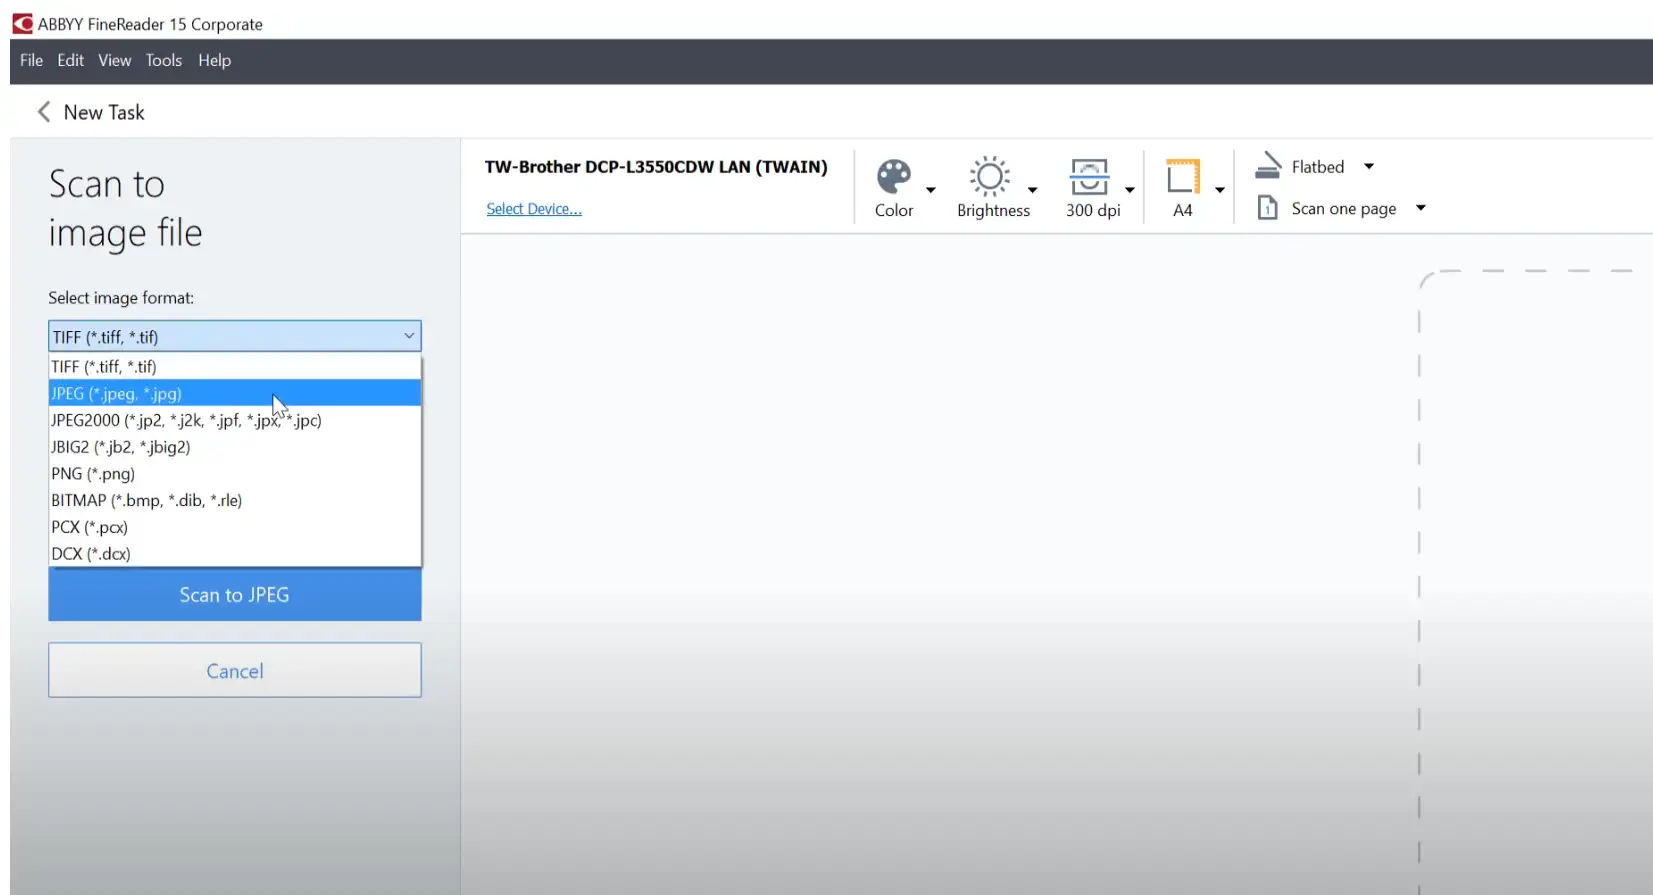This screenshot has width=1653, height=895.
Task: Choose PNG (*.png) from the format list
Action: [x=93, y=474]
